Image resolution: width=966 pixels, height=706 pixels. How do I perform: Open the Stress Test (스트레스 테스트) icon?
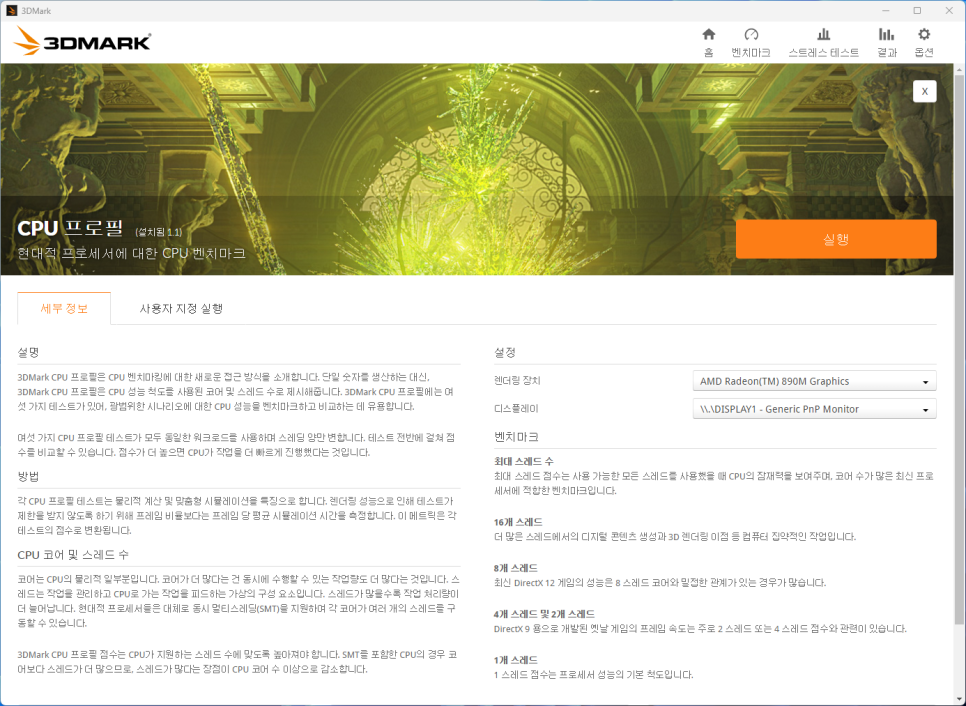click(823, 41)
